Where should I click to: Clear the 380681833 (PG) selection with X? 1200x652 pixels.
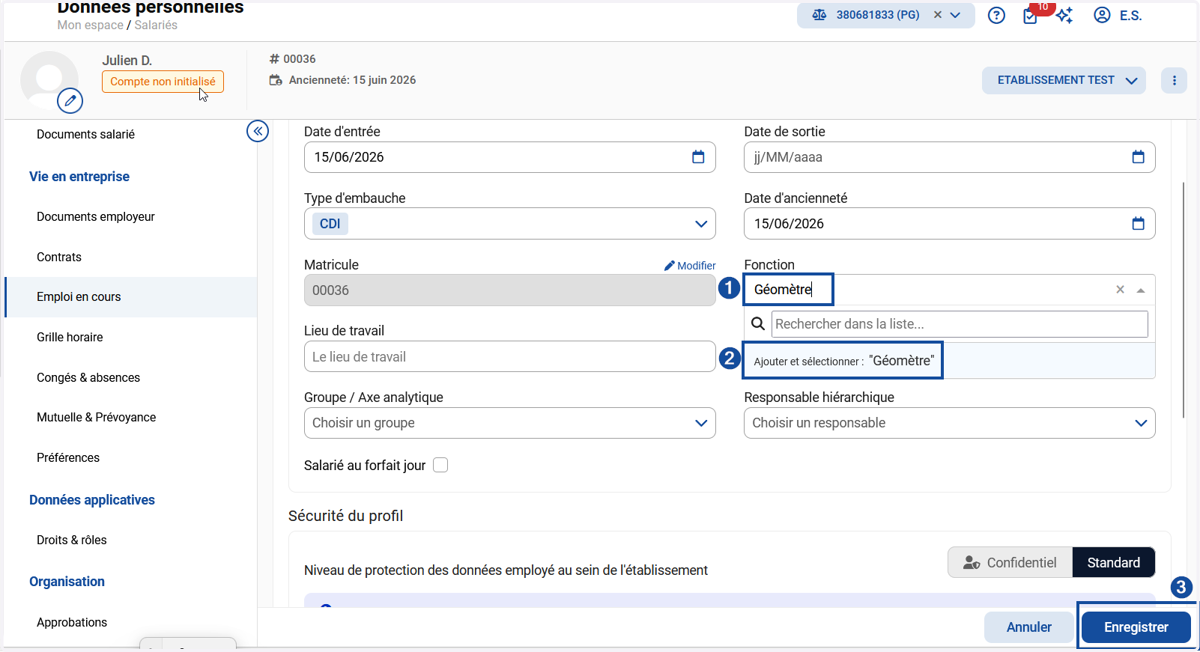coord(938,15)
